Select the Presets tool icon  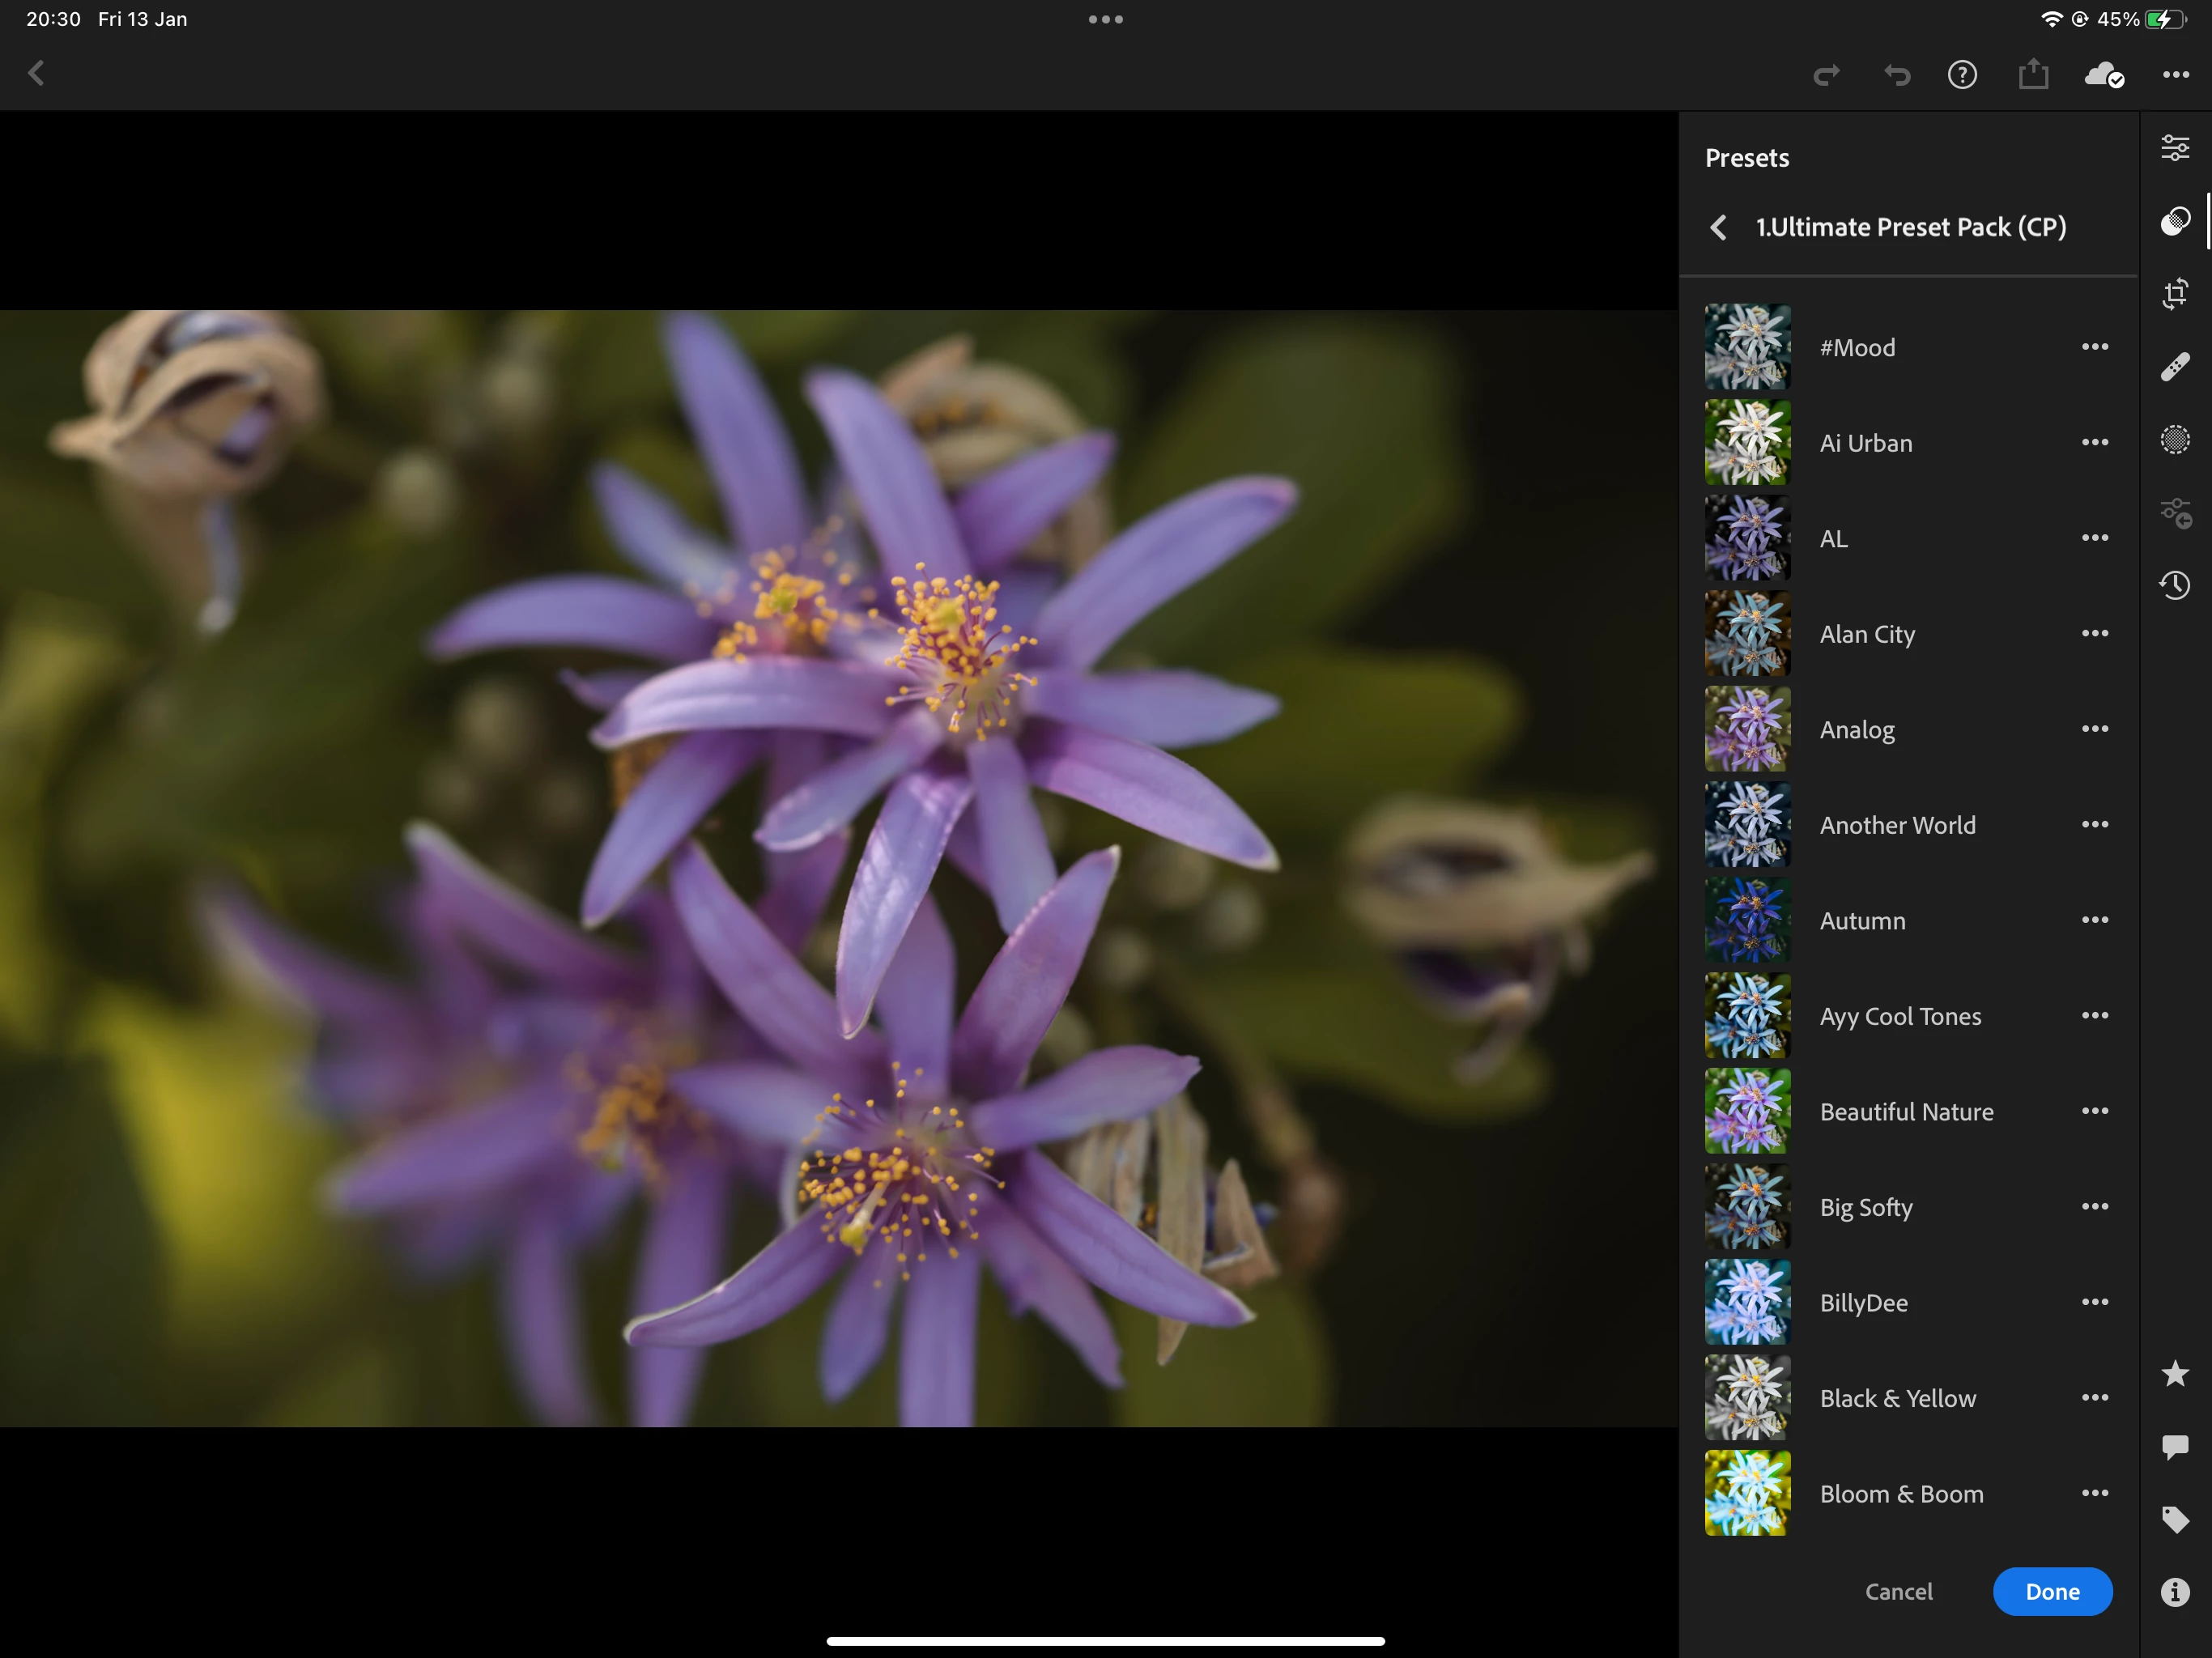[x=2174, y=221]
